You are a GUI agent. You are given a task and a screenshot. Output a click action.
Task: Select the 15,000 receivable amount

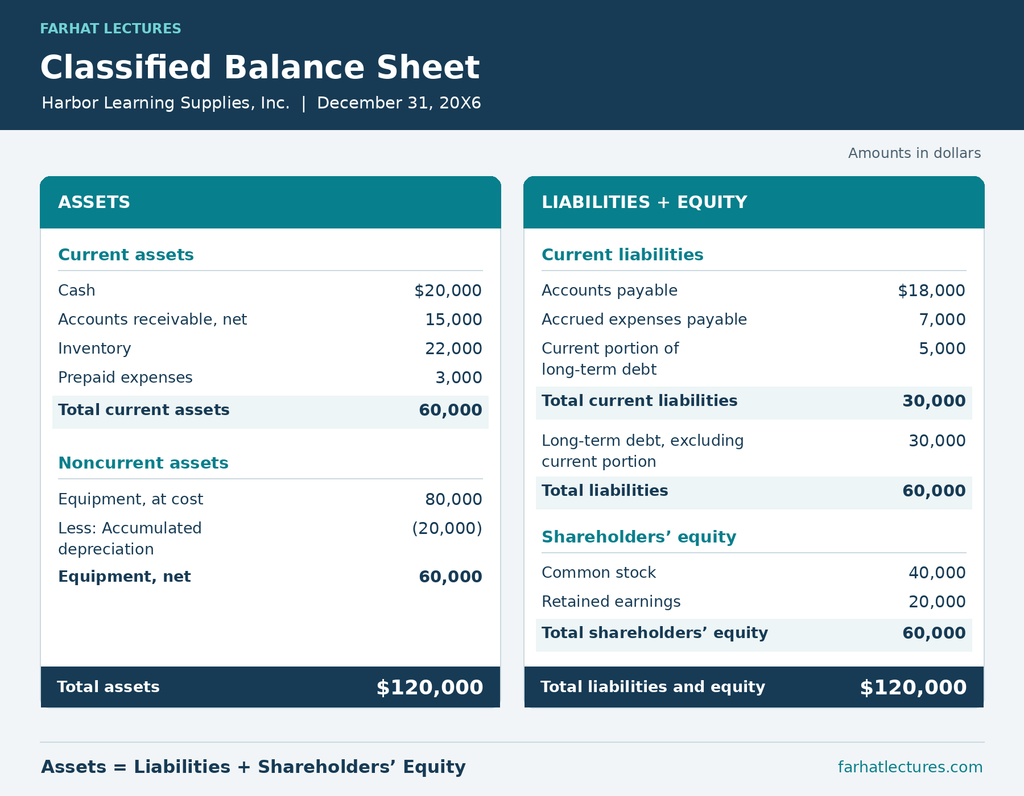click(453, 320)
